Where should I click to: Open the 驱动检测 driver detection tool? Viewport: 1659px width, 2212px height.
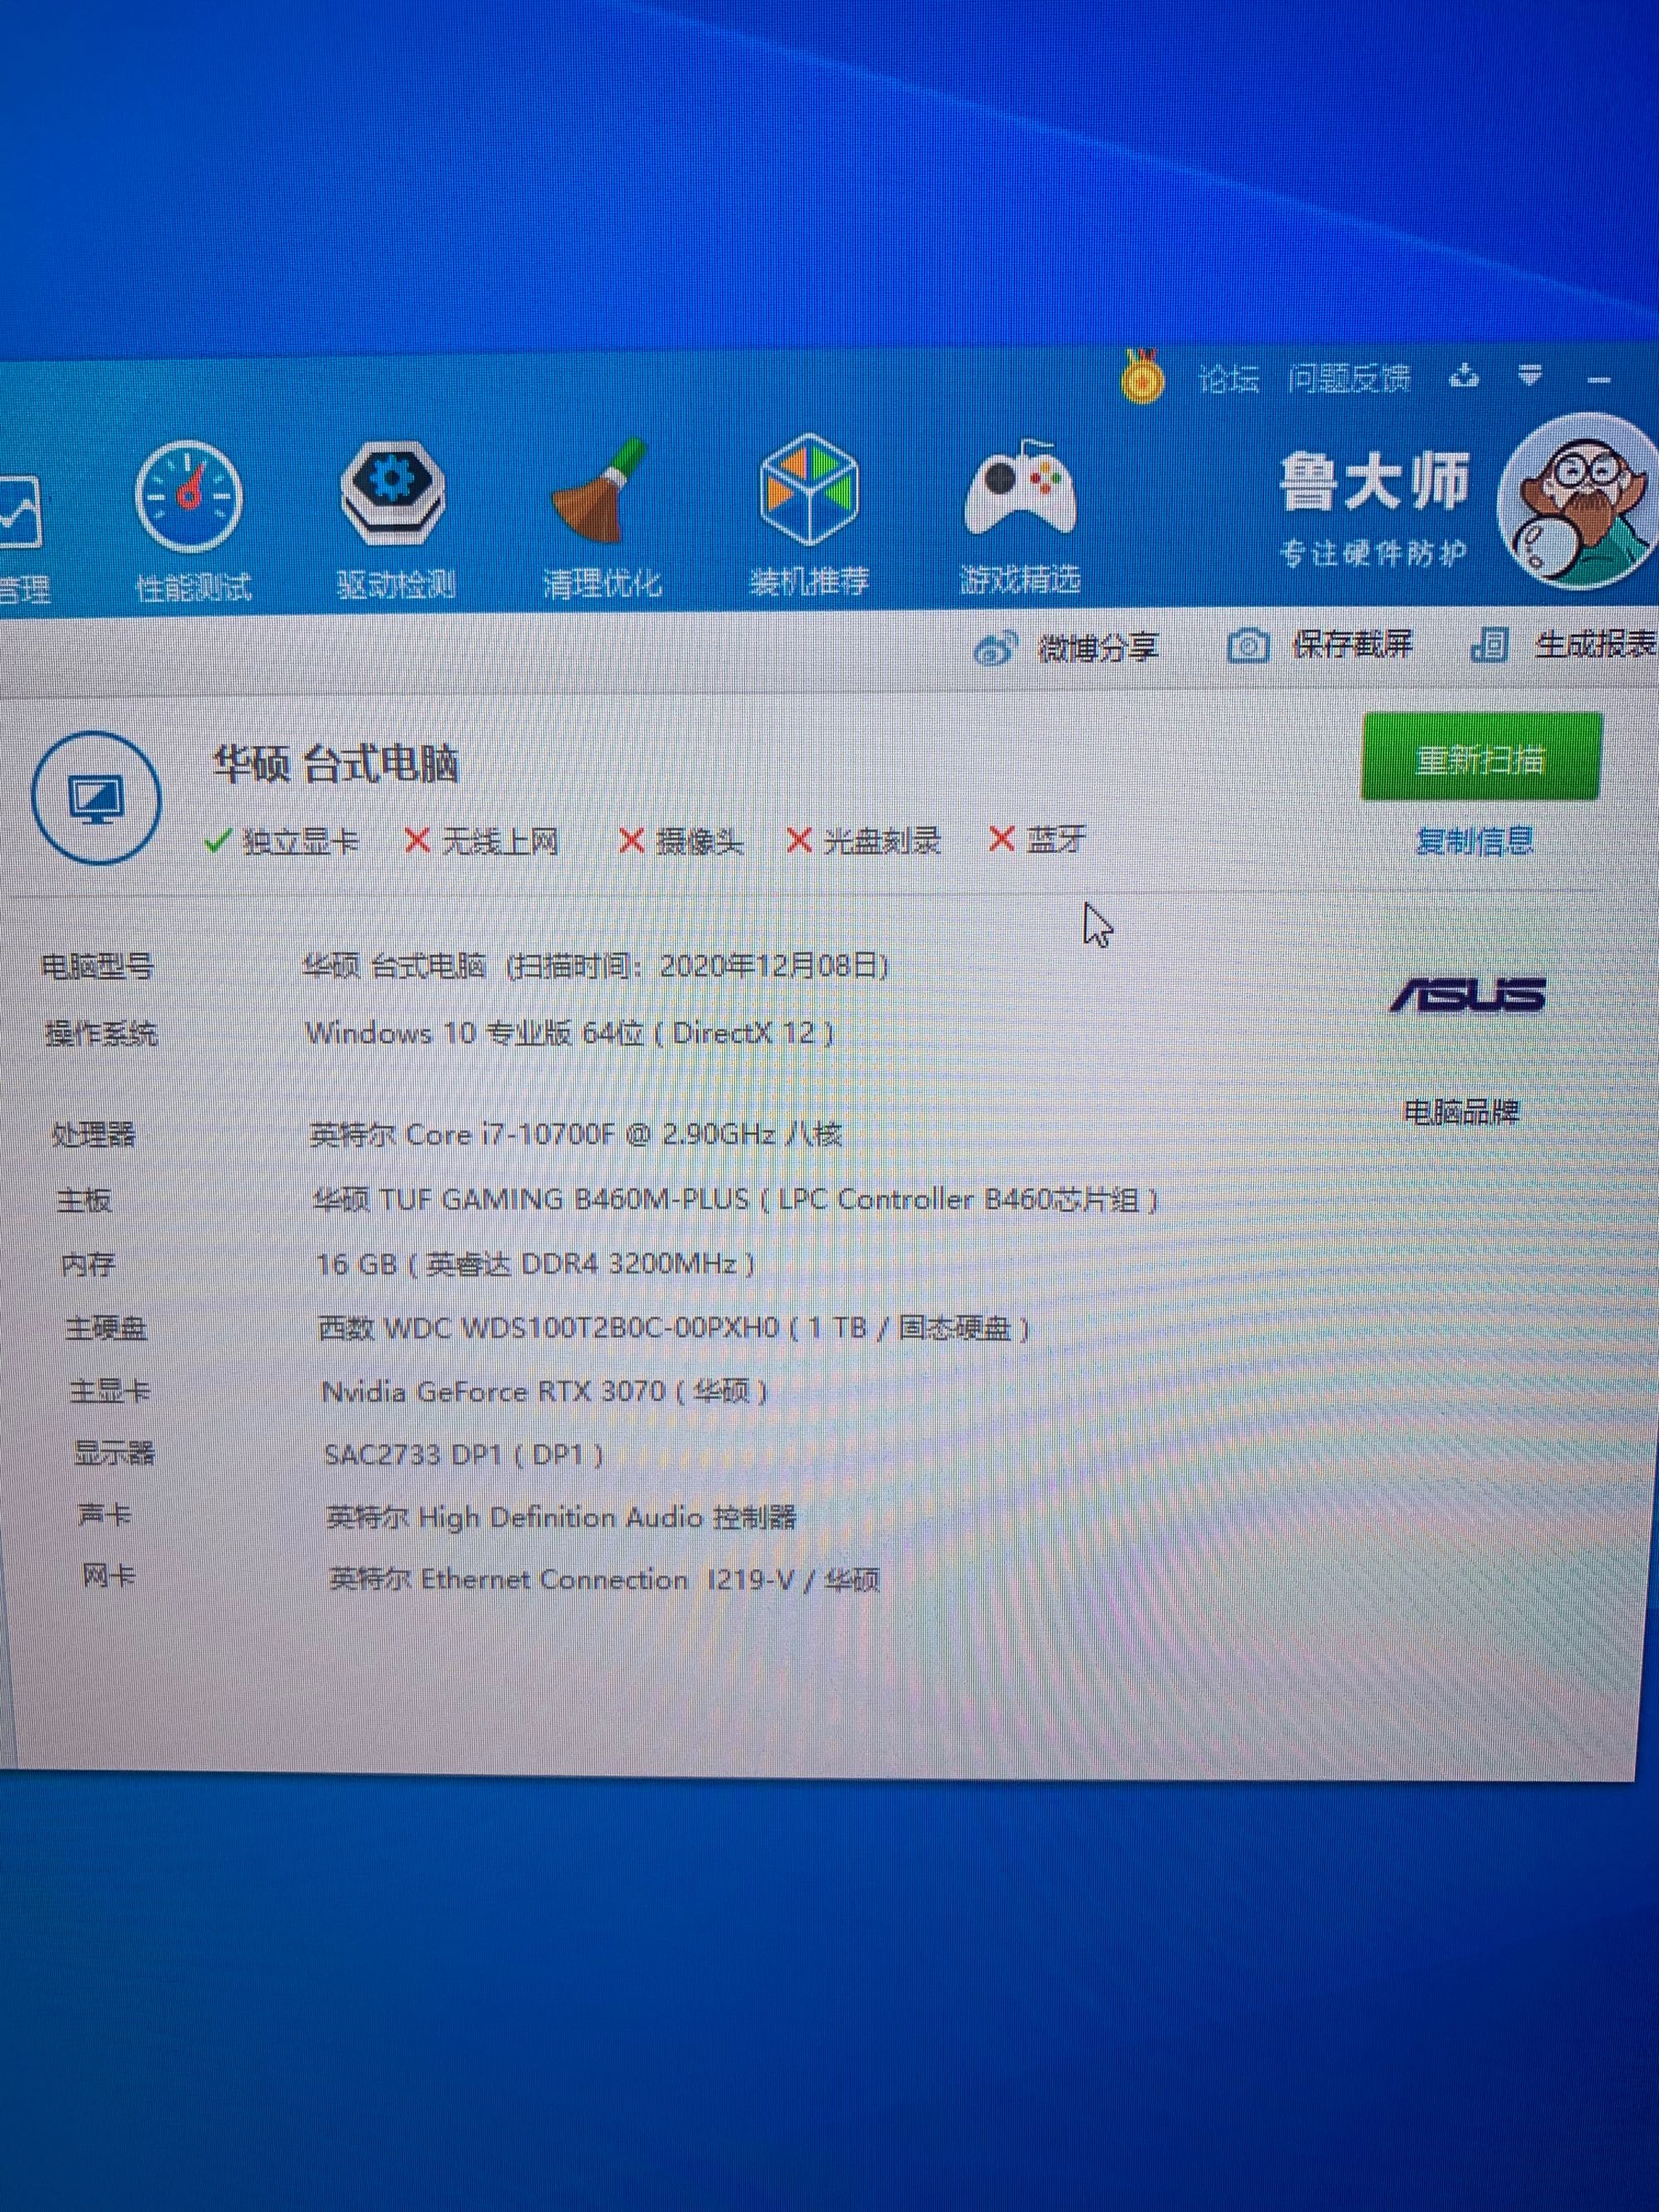[395, 520]
